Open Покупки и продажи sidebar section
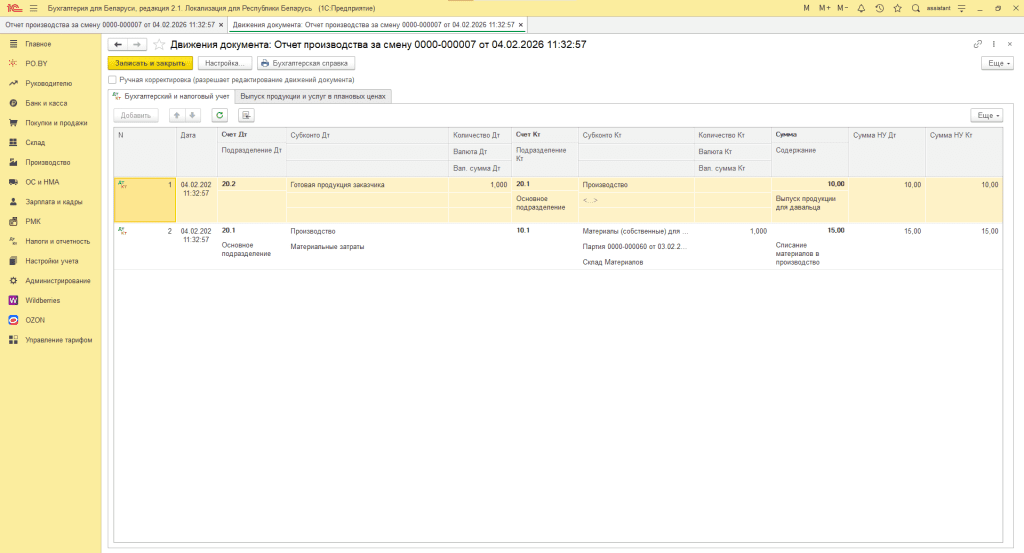This screenshot has width=1024, height=553. pos(56,123)
